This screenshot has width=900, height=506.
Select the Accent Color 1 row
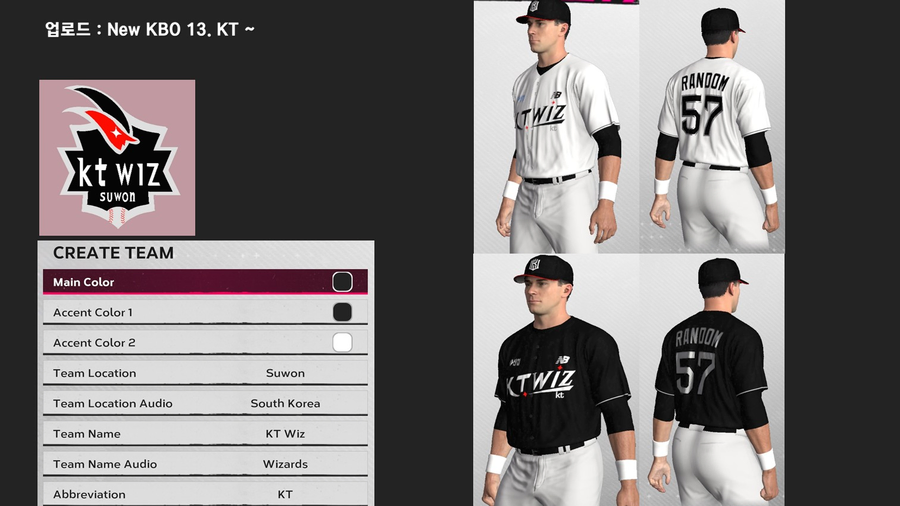[205, 312]
